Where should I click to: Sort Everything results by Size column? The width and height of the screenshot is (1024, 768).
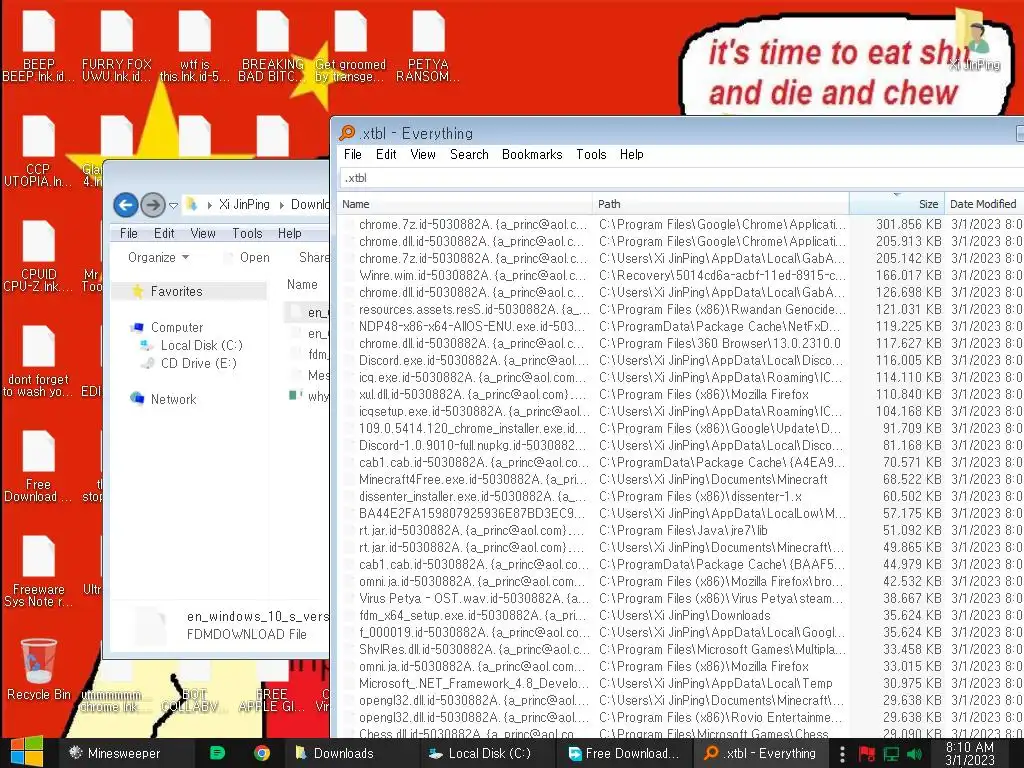[x=897, y=204]
